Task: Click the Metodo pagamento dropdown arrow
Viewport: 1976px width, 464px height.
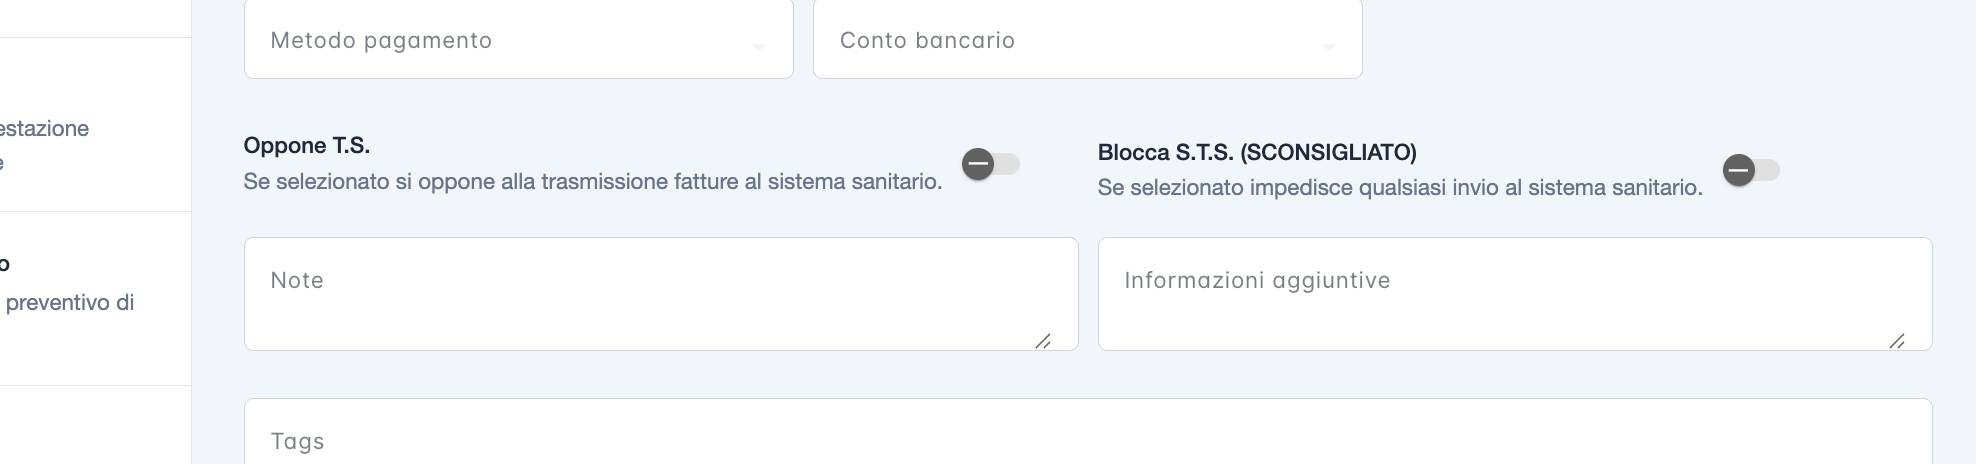Action: [759, 47]
